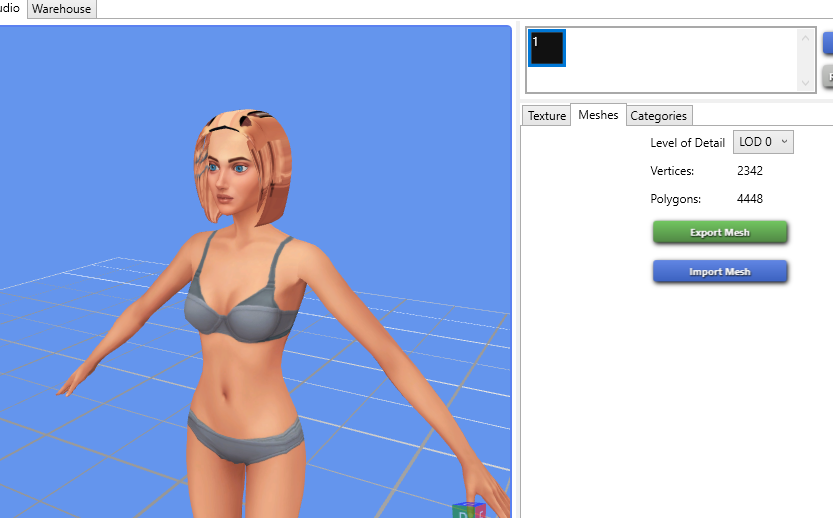
Task: Click the Polygons: label
Action: tap(675, 199)
